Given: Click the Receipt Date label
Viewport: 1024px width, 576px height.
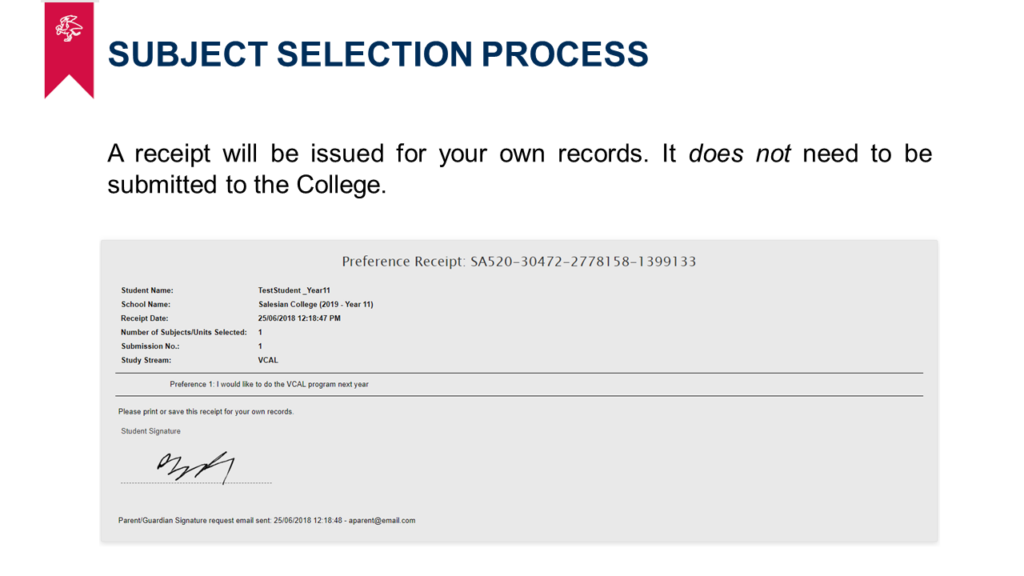Looking at the screenshot, I should 144,319.
